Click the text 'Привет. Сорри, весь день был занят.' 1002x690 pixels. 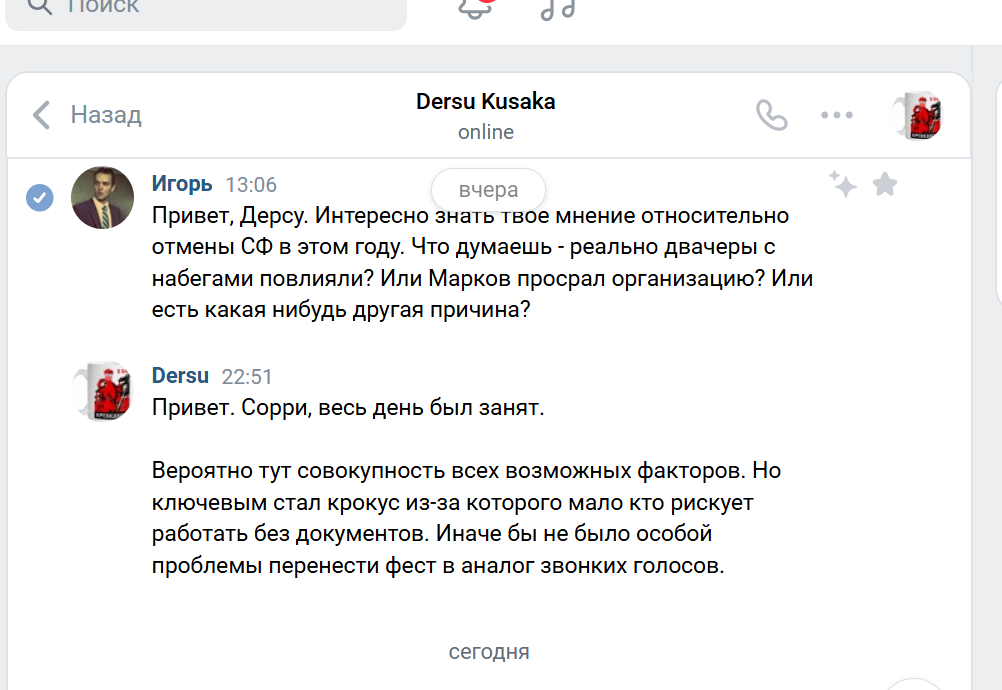point(348,408)
